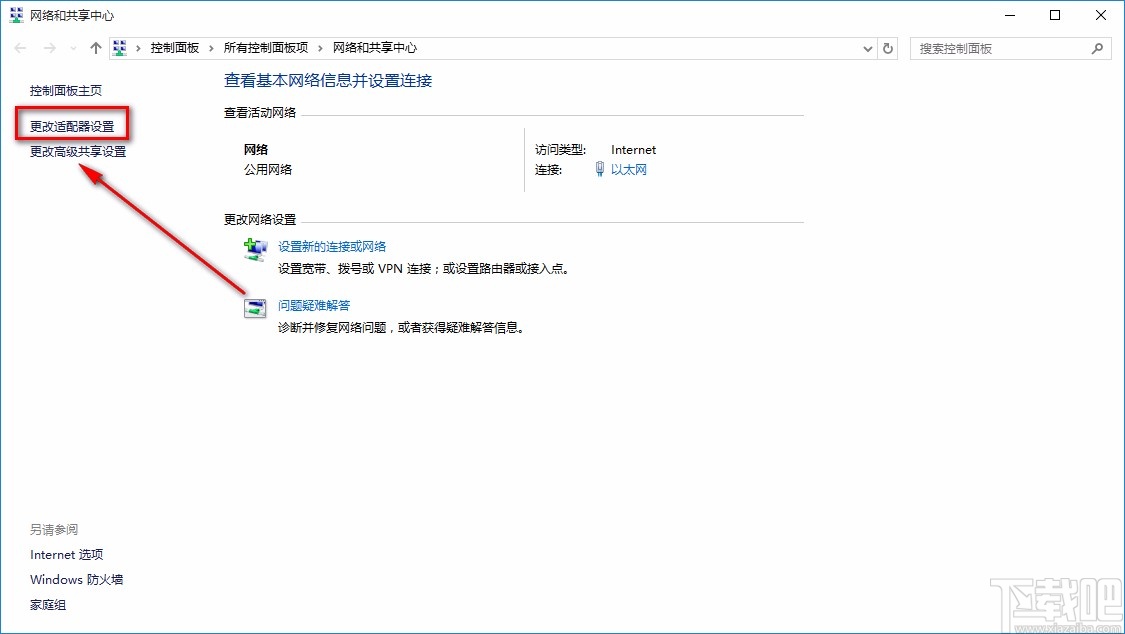This screenshot has width=1125, height=634.
Task: Open 更改高级共享设置
Action: [76, 151]
